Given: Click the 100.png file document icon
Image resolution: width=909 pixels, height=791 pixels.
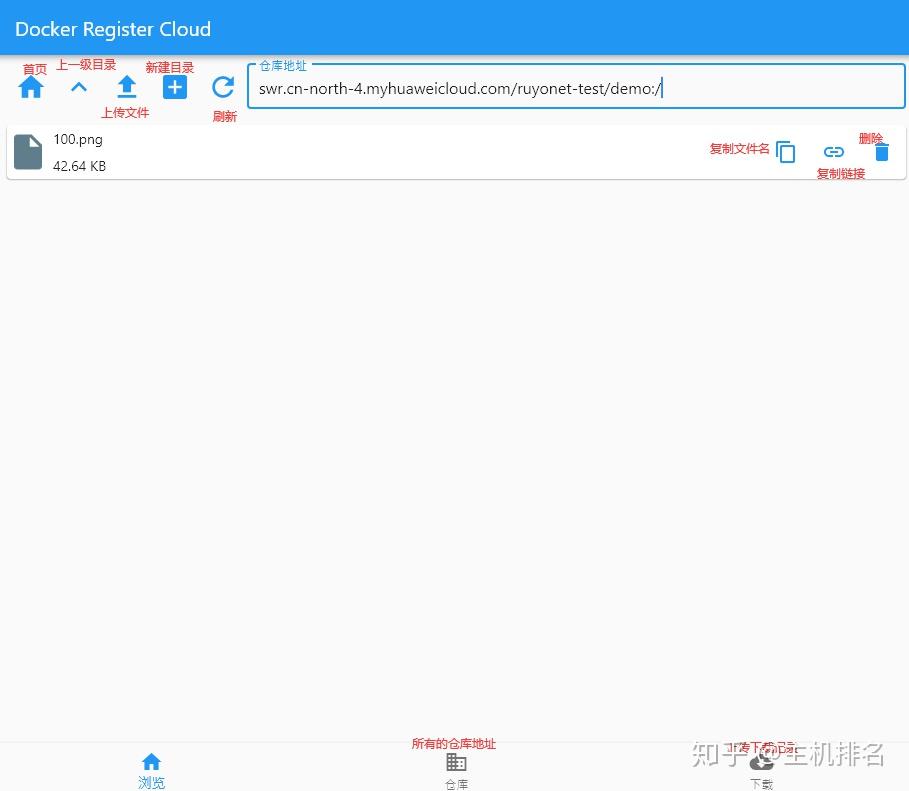Looking at the screenshot, I should point(27,151).
